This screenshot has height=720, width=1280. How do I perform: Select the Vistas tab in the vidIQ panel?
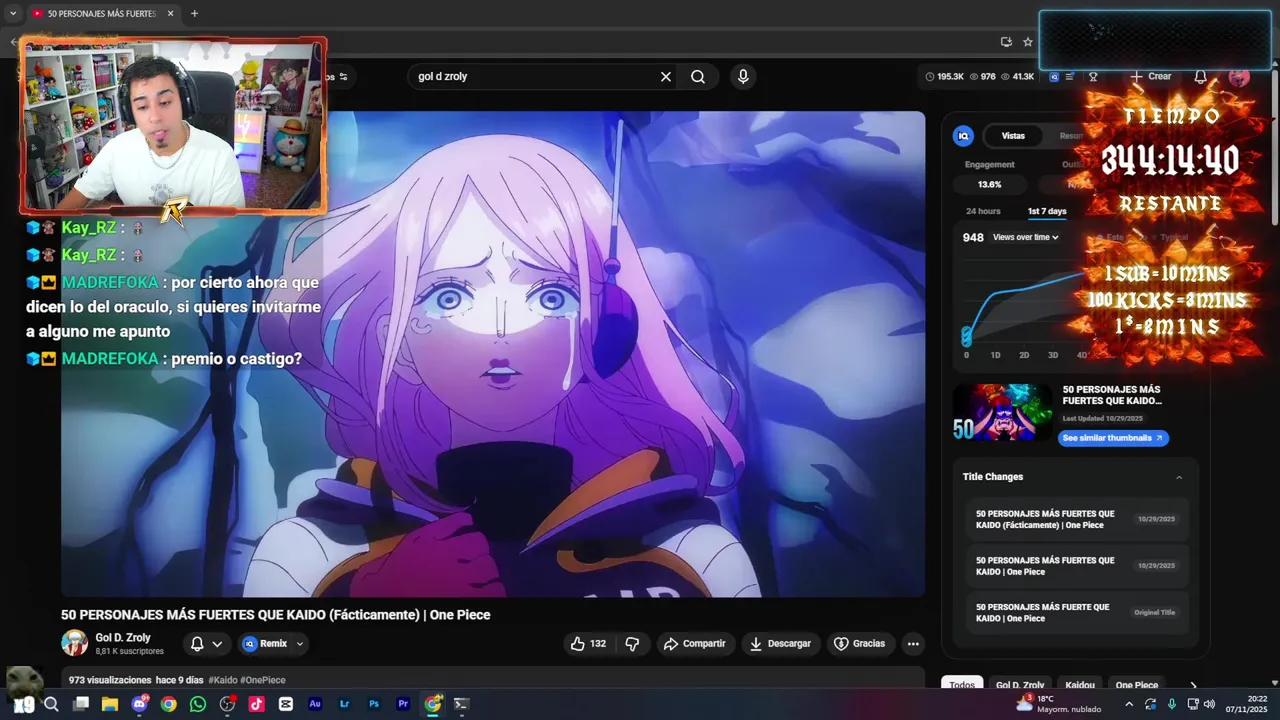pyautogui.click(x=1013, y=136)
